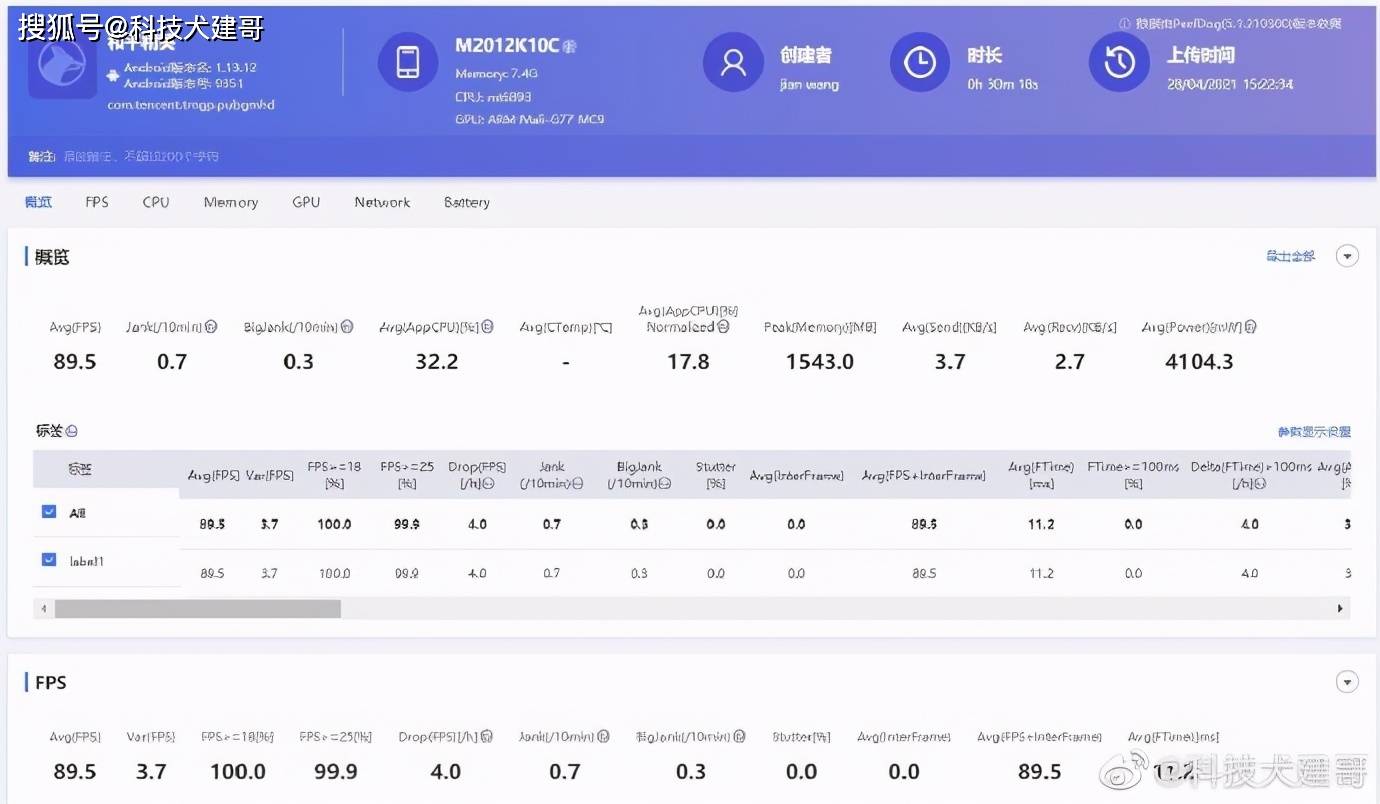Click the help icon beside 标签 heading
This screenshot has height=804, width=1380.
72,431
